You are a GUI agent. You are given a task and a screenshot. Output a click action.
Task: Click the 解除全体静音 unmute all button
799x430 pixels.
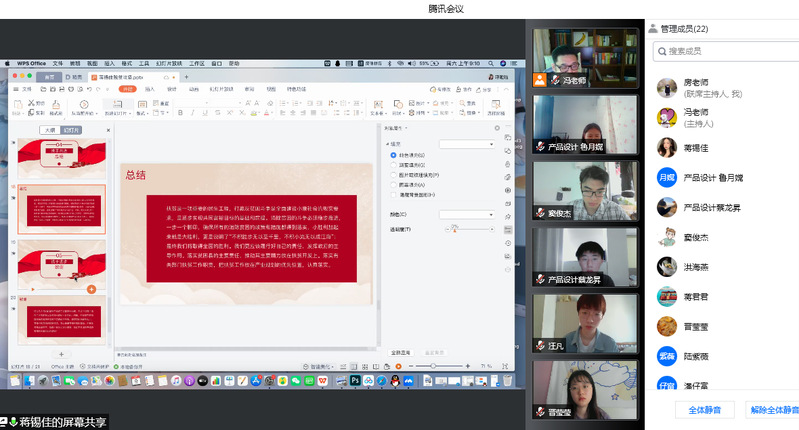774,410
